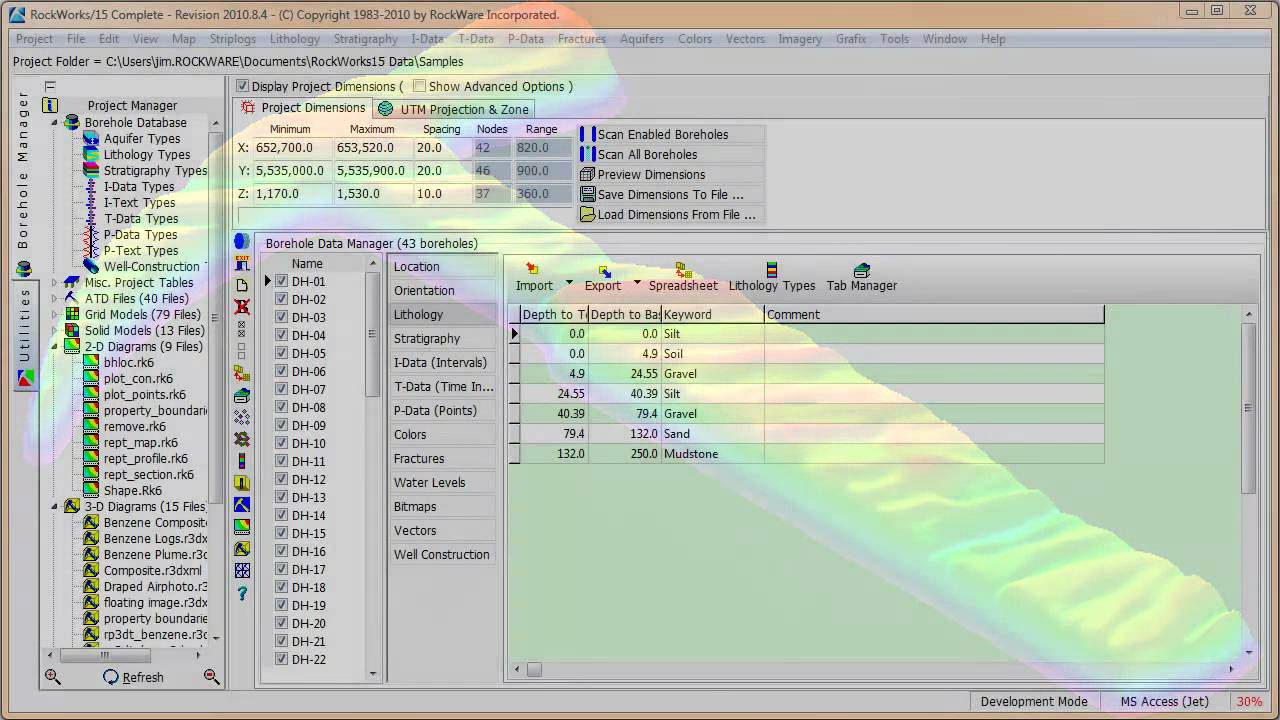The image size is (1280, 720).
Task: Click the blue borehole cylinder icon above the vertical toolbar
Action: coord(241,242)
